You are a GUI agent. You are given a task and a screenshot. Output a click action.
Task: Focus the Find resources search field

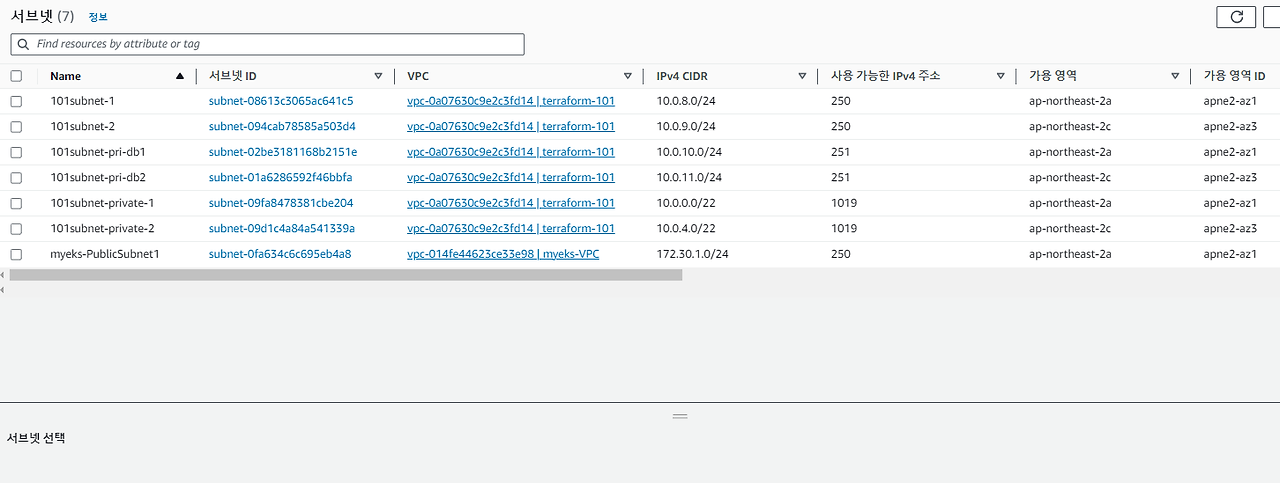pyautogui.click(x=267, y=44)
